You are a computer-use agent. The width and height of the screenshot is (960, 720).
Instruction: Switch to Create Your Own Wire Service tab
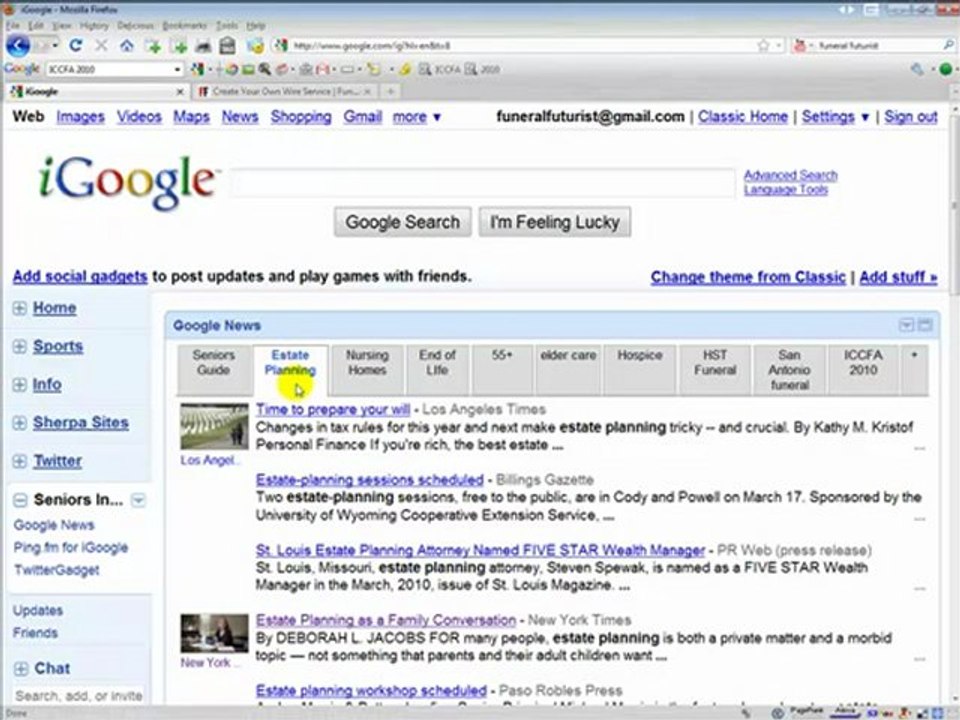(285, 91)
